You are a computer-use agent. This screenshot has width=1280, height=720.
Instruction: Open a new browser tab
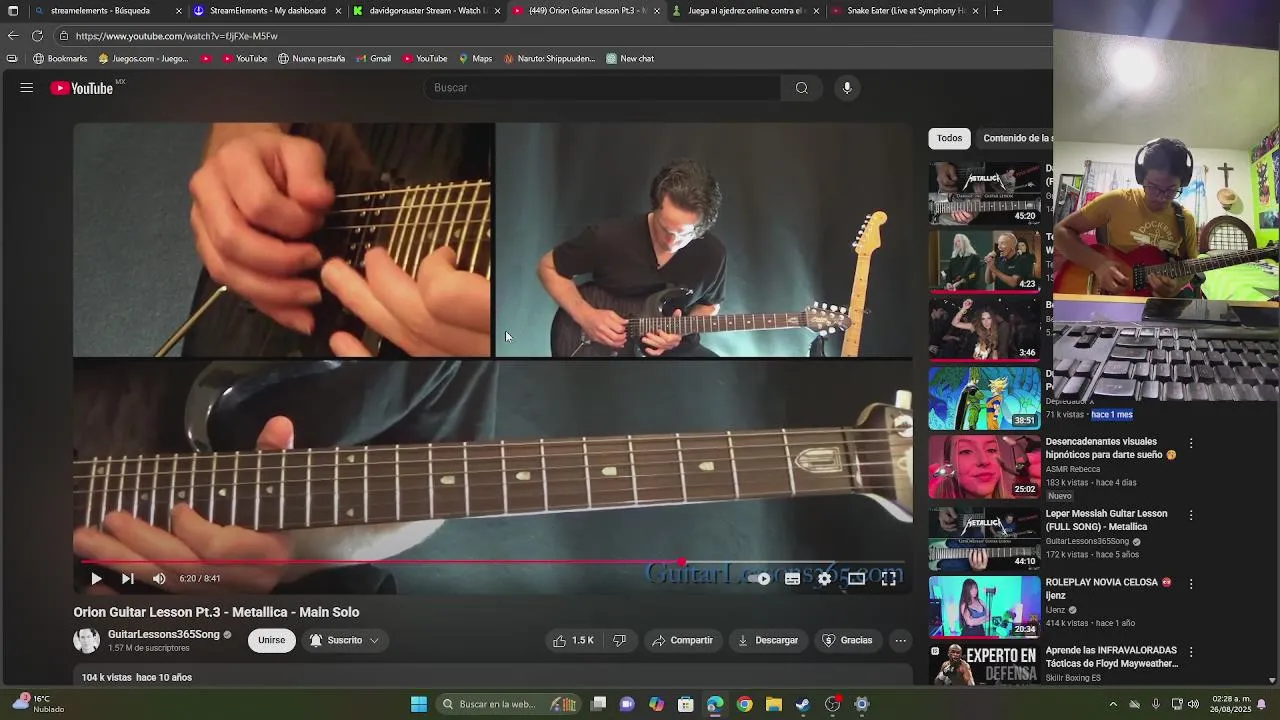[997, 11]
